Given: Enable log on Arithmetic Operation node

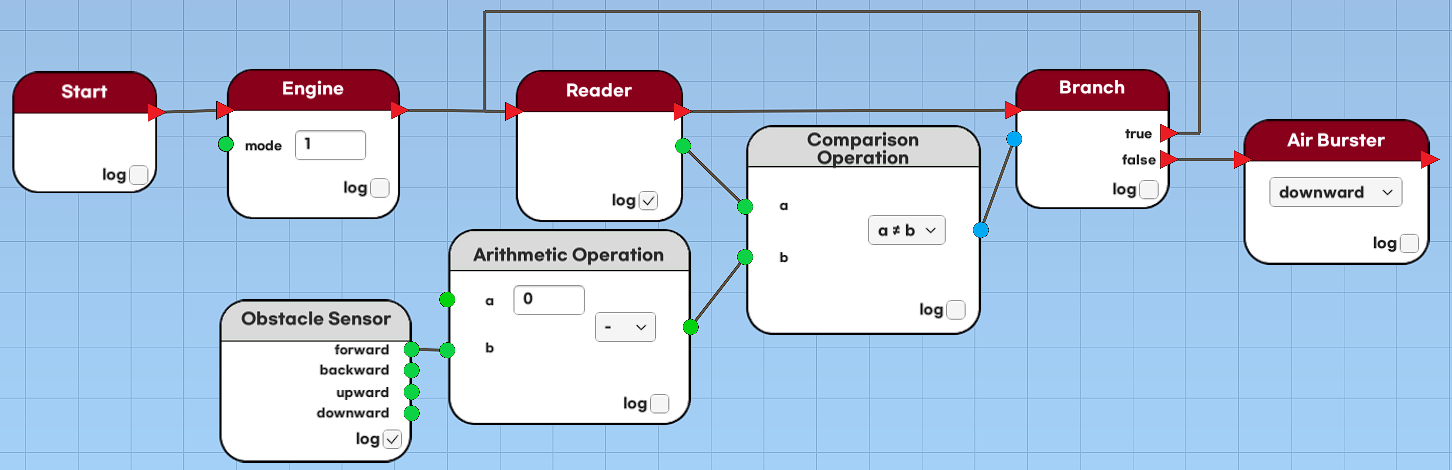Looking at the screenshot, I should (660, 404).
